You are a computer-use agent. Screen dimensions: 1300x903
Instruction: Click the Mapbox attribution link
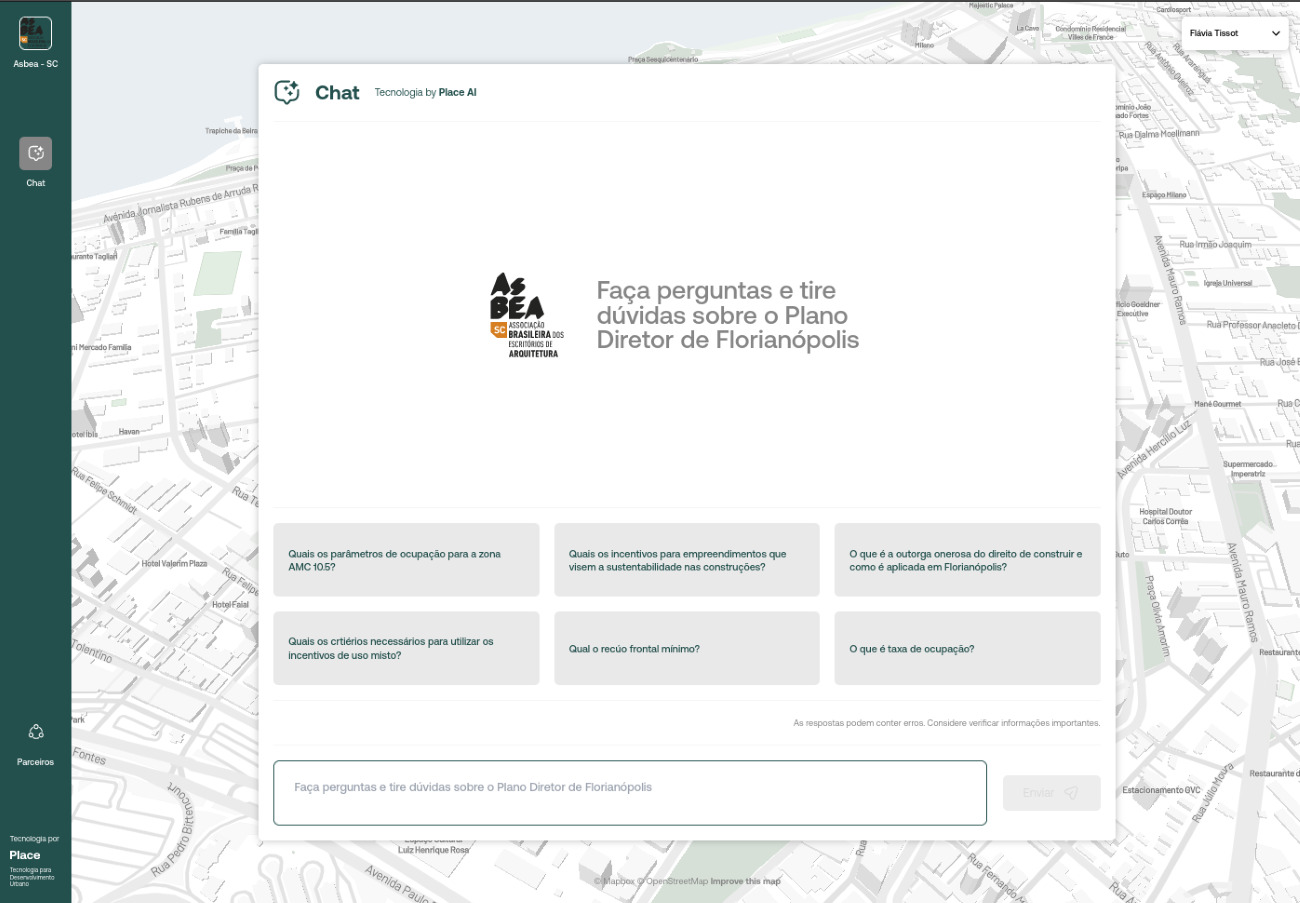[x=614, y=881]
